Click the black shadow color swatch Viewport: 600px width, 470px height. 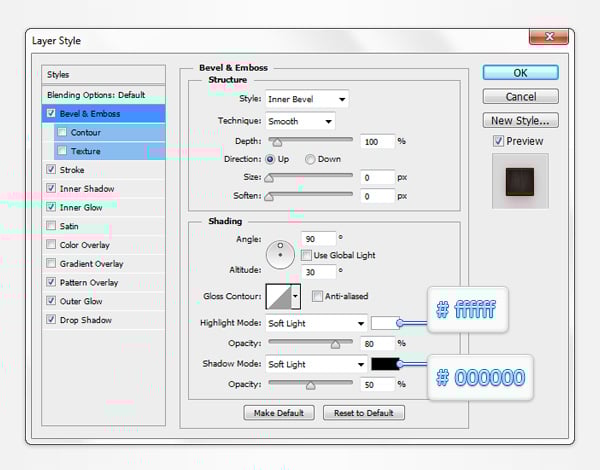(x=384, y=364)
